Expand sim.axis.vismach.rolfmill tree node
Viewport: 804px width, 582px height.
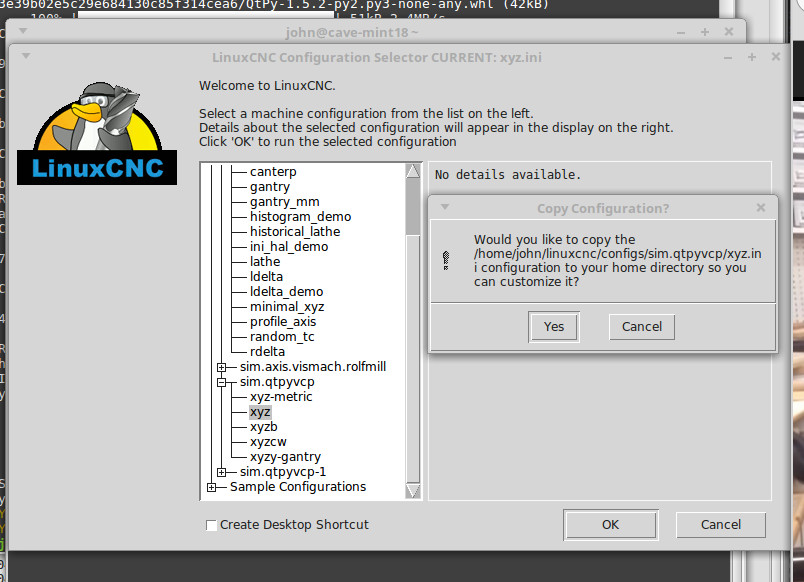pyautogui.click(x=222, y=367)
